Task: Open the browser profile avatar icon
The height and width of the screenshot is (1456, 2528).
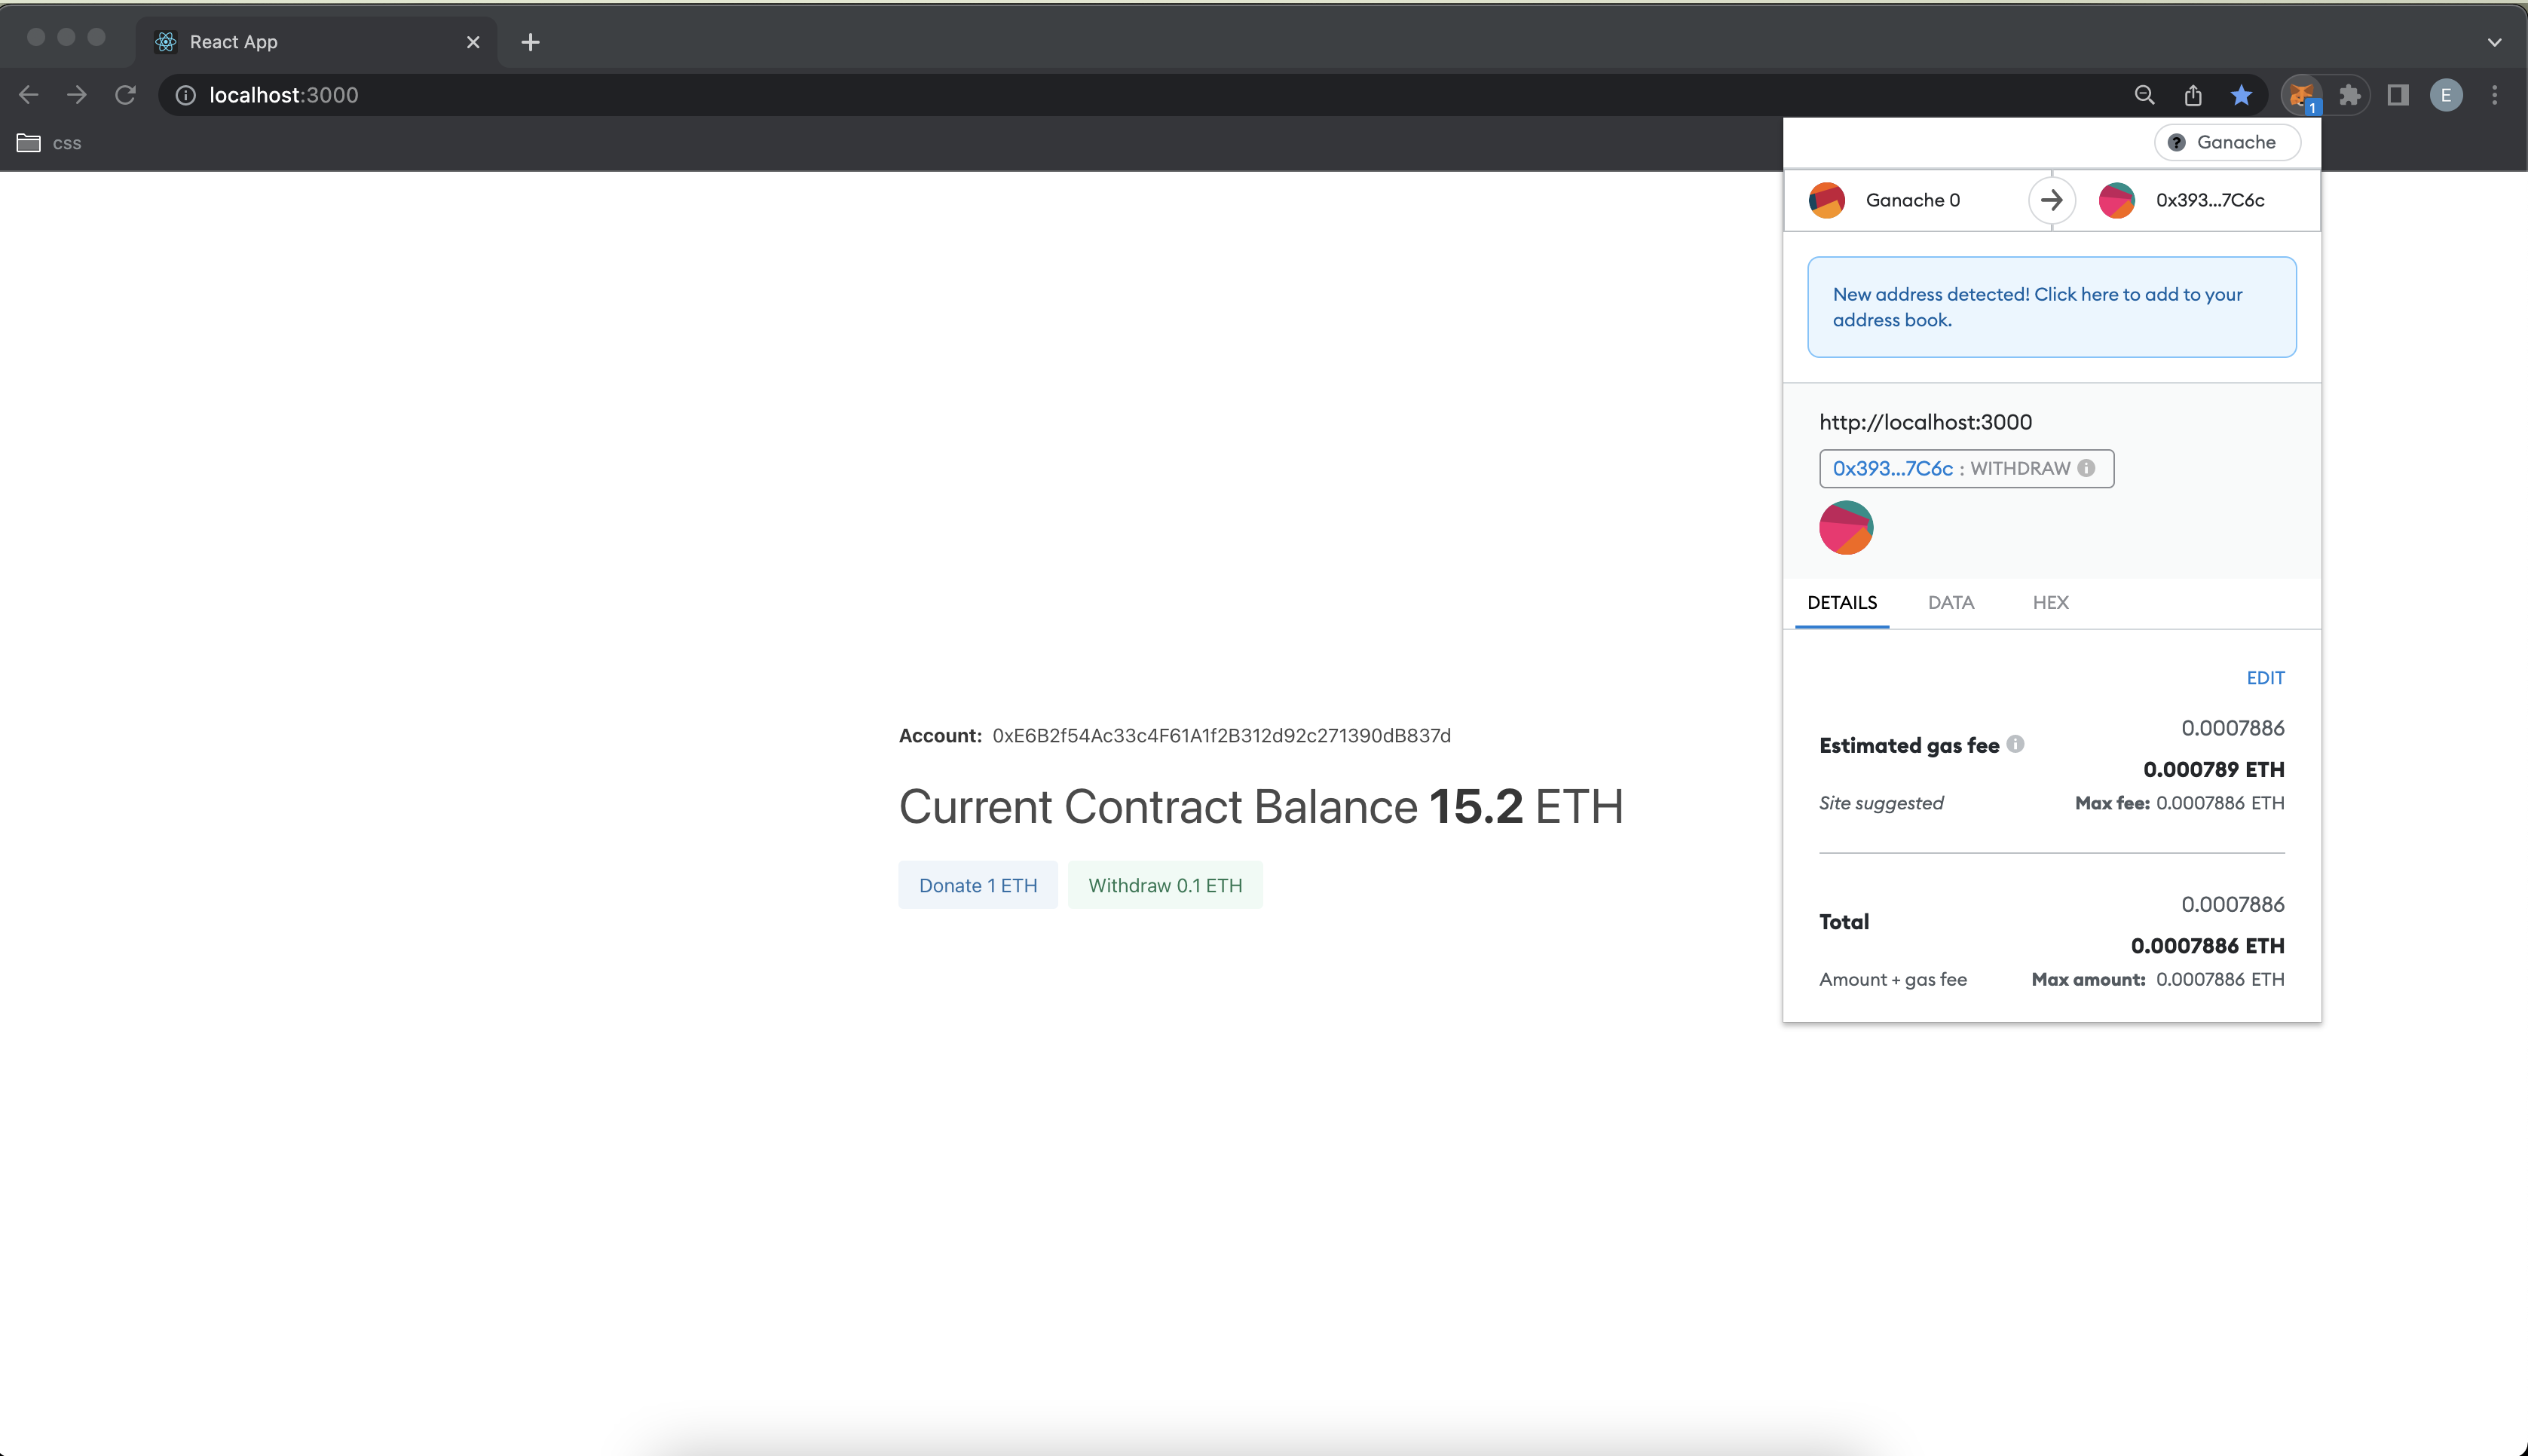Action: pos(2446,95)
